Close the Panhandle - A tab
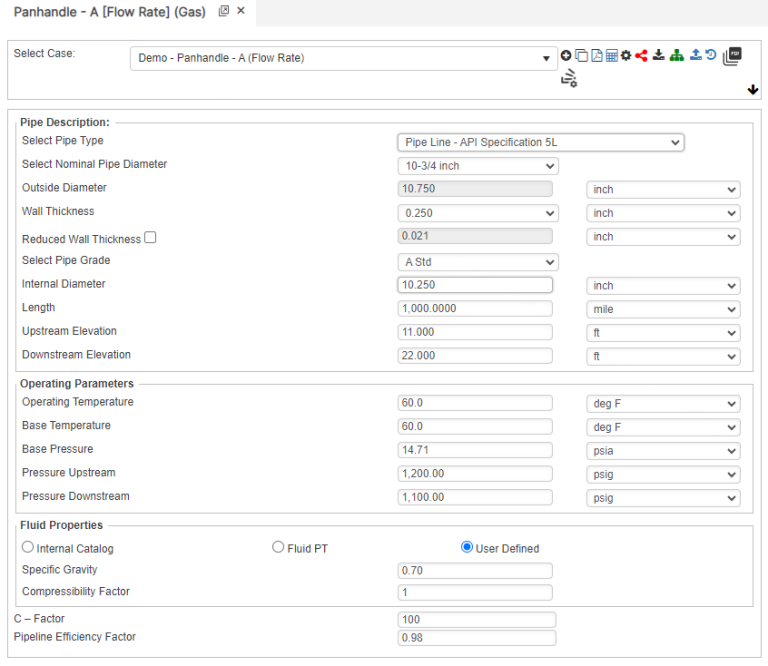The width and height of the screenshot is (768, 666). [240, 10]
